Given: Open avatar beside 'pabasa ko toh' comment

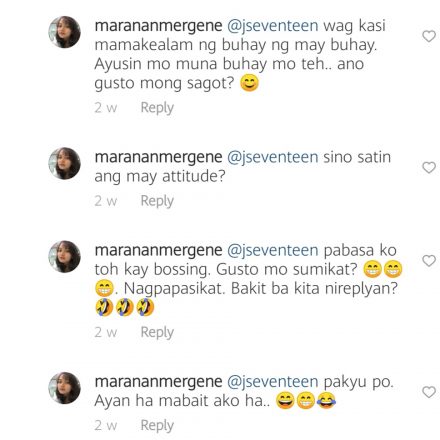Looking at the screenshot, I should (x=65, y=257).
